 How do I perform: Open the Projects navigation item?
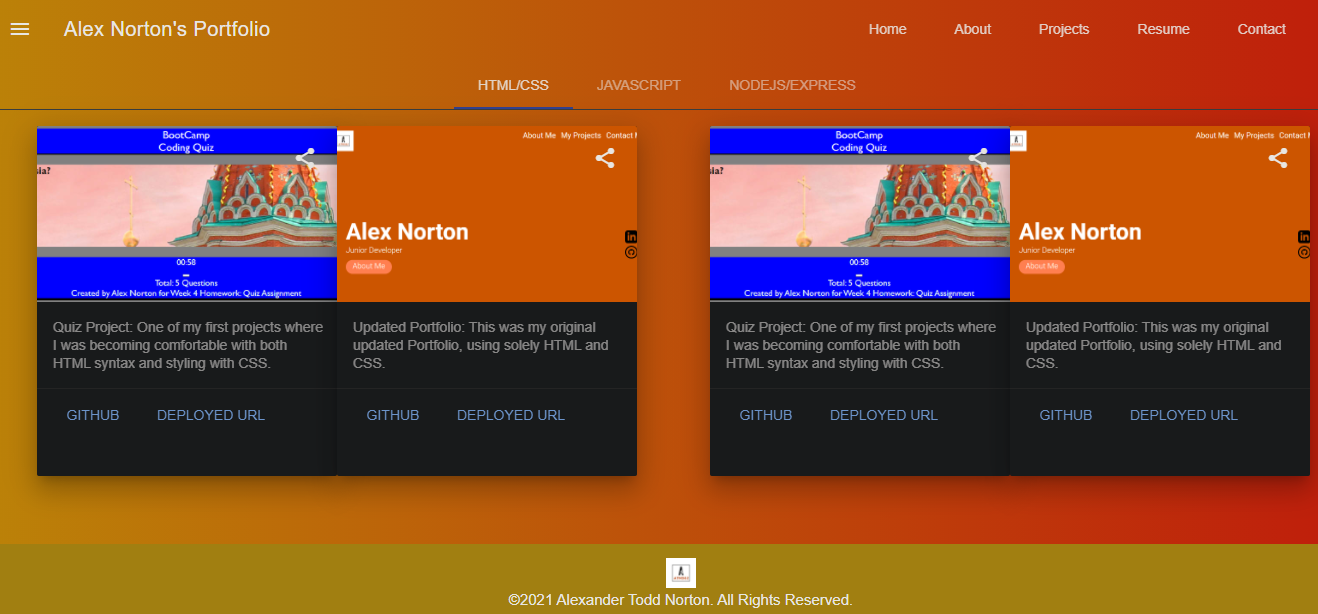[x=1063, y=29]
